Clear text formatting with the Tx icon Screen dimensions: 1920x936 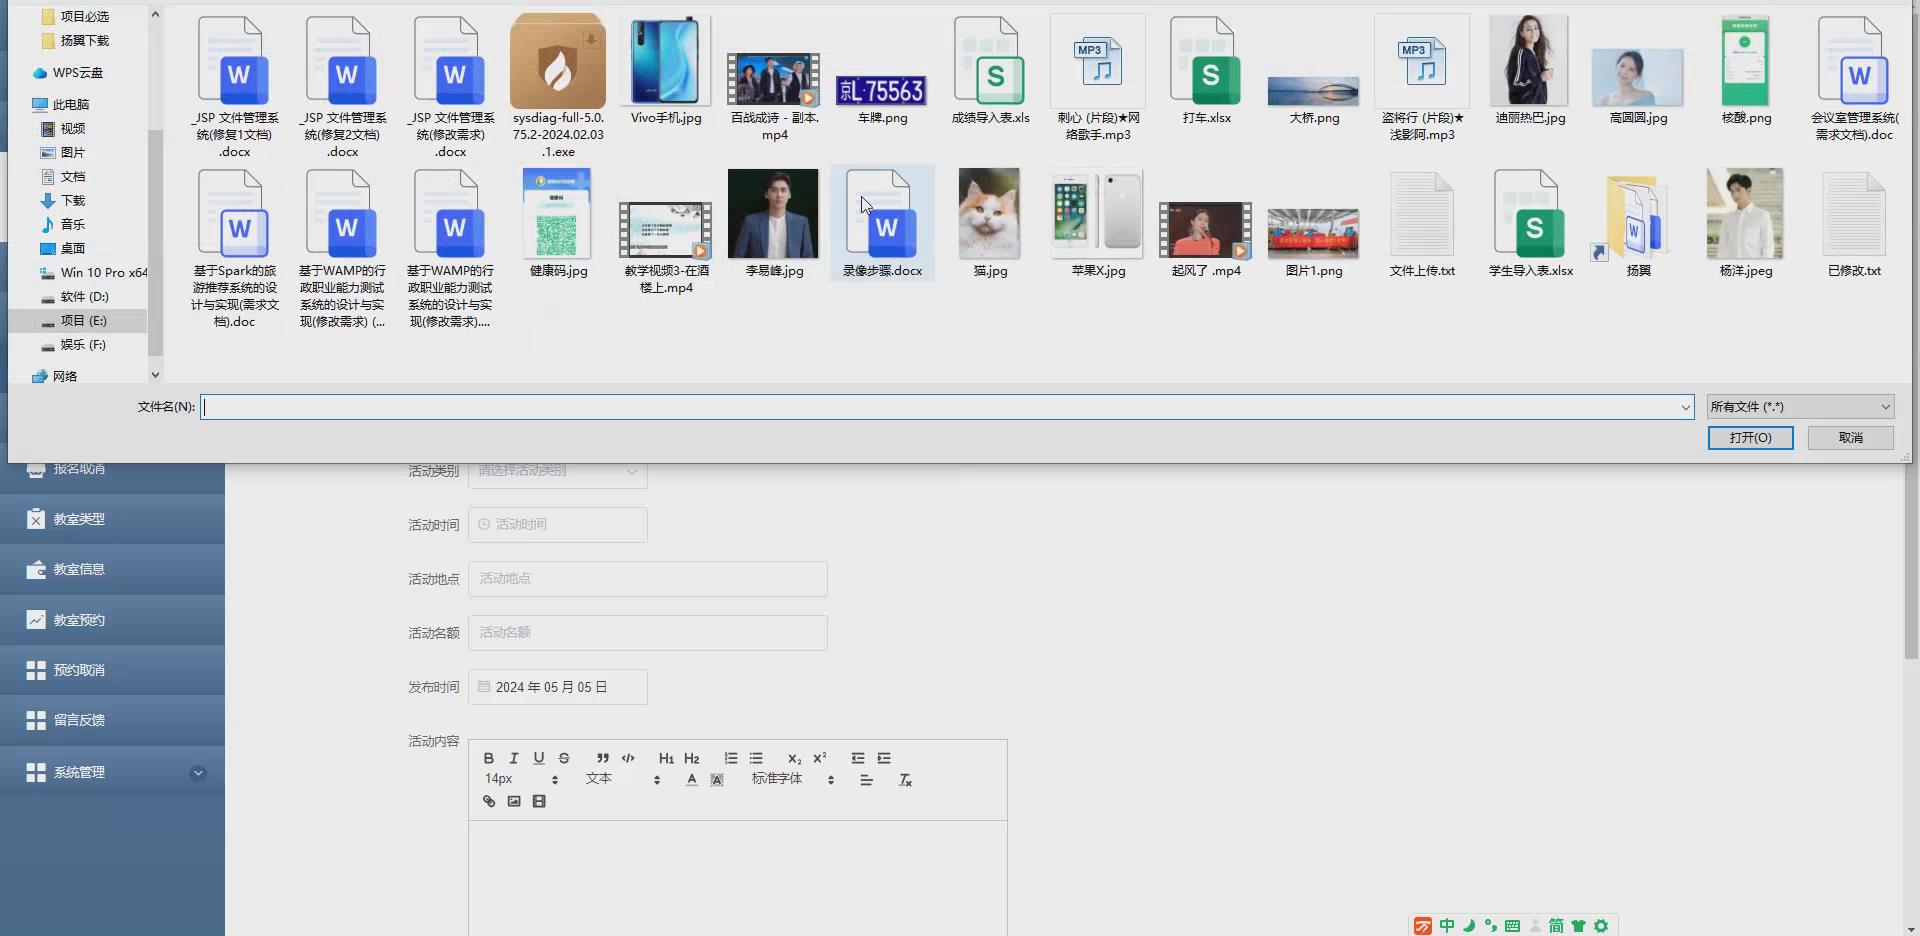pos(905,780)
